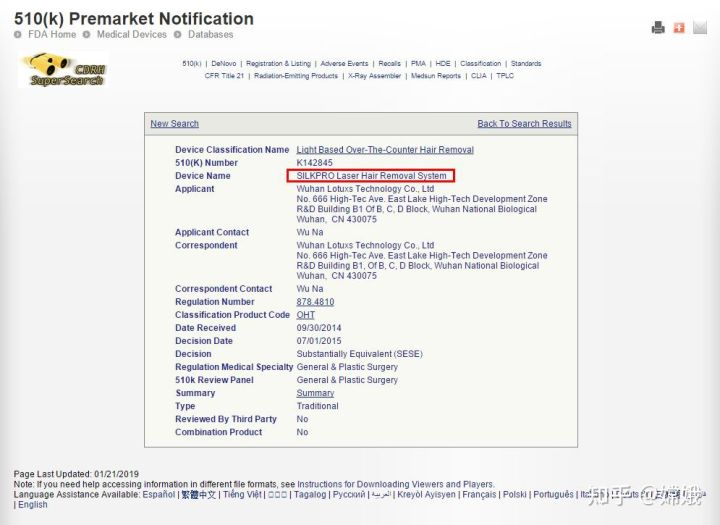Click SILKPRO Laser Hair Removal System text
The height and width of the screenshot is (525, 720).
click(x=371, y=175)
